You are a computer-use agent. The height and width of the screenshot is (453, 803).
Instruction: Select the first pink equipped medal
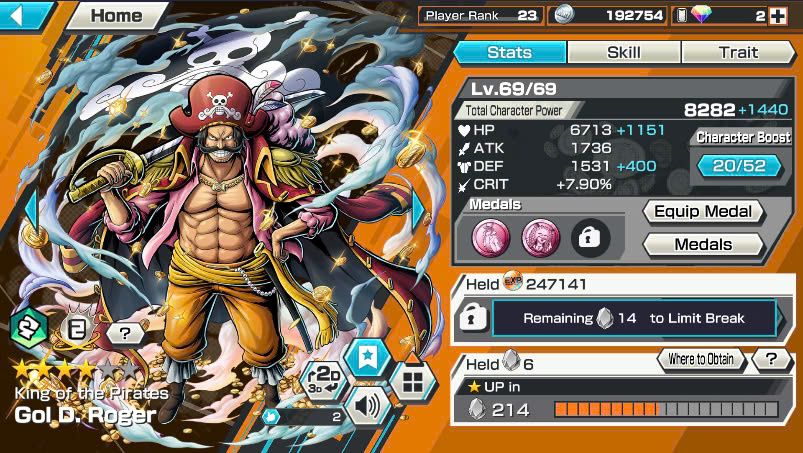tap(490, 238)
